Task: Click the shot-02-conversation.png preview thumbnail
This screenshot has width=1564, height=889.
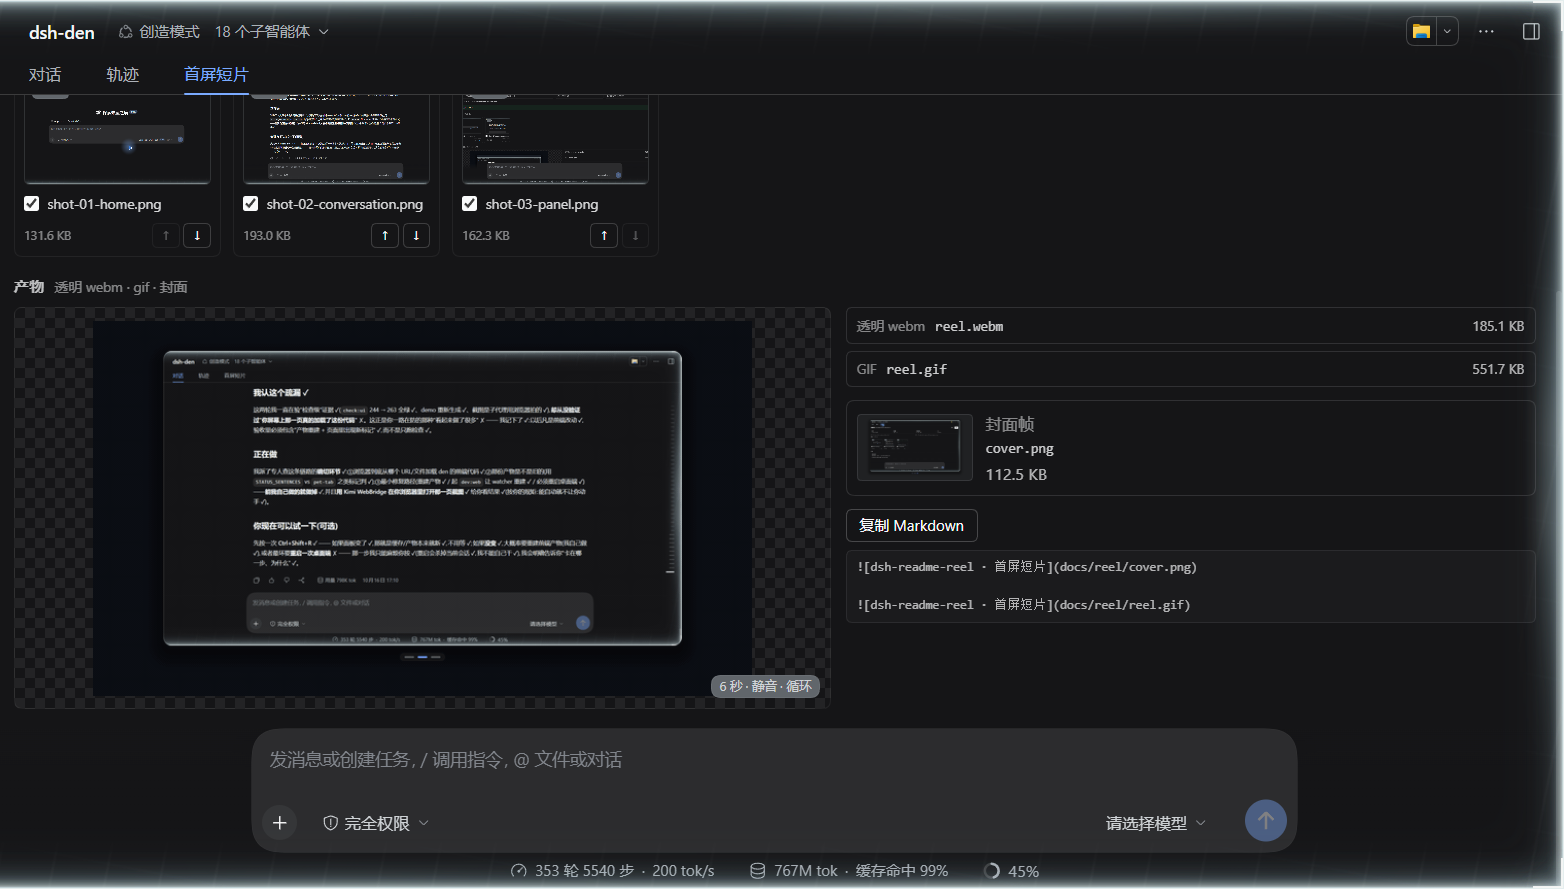Action: tap(337, 140)
